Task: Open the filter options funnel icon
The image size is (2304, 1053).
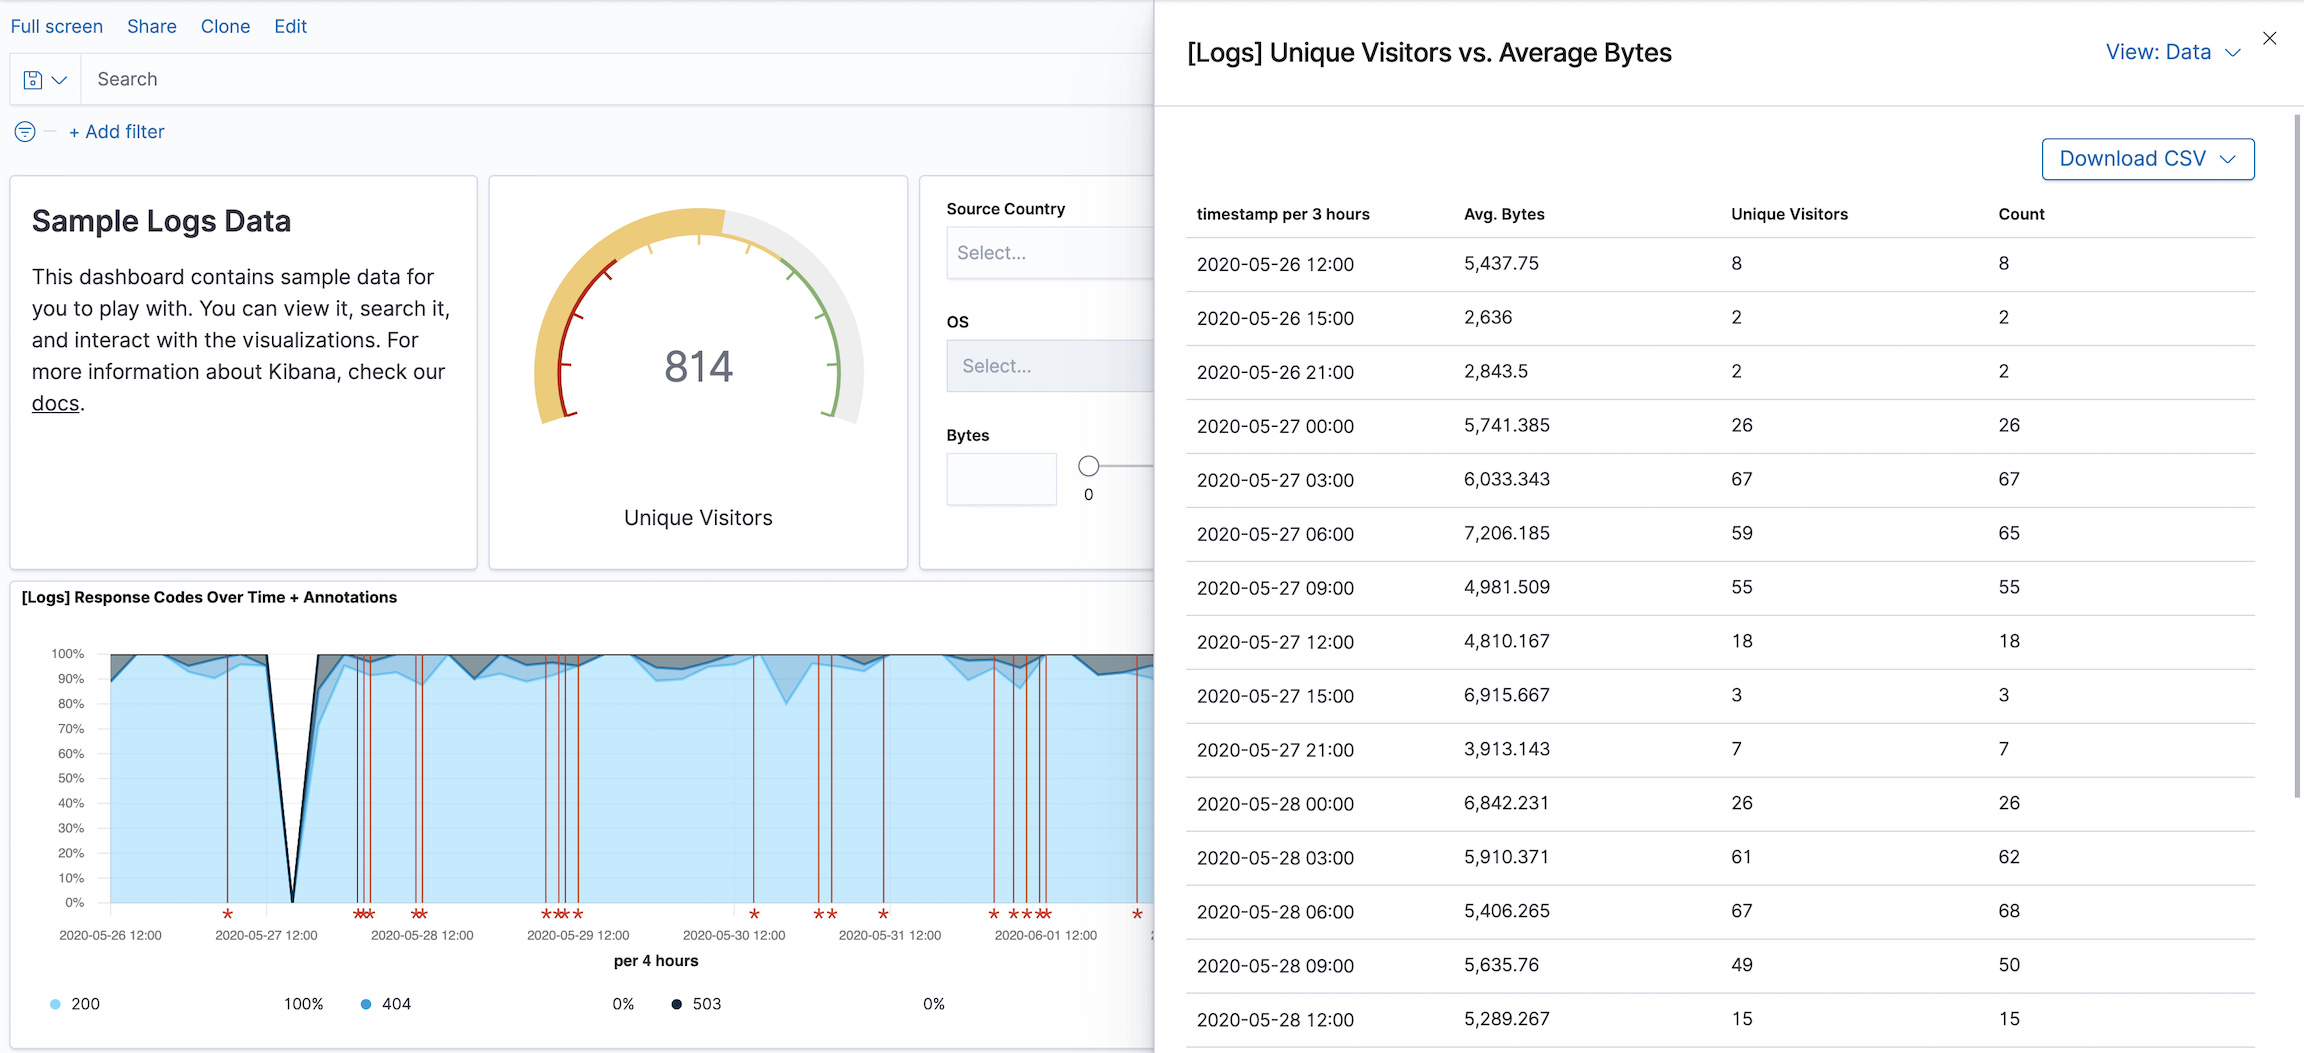Action: pos(24,131)
